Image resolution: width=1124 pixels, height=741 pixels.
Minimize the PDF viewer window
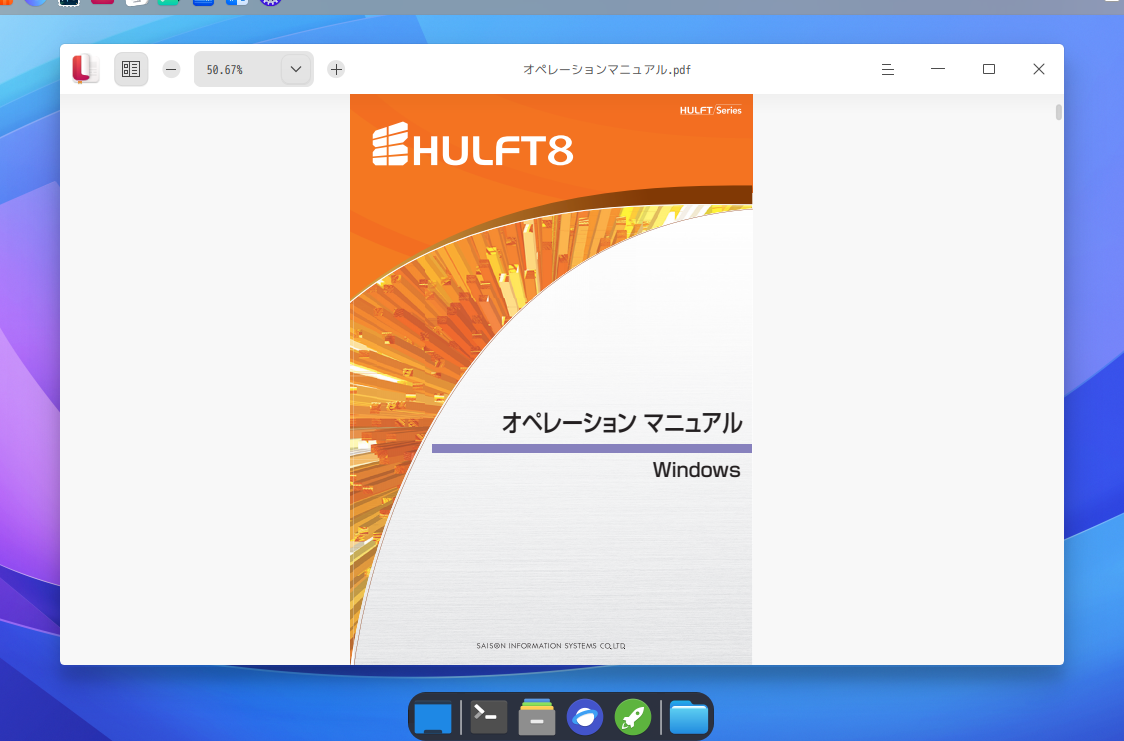pyautogui.click(x=938, y=69)
